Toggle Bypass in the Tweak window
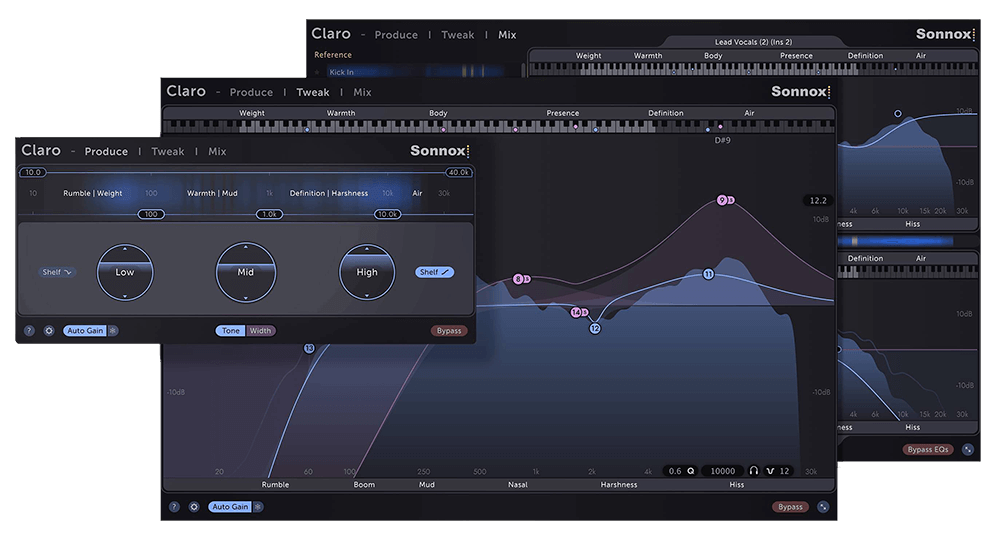 coord(790,507)
